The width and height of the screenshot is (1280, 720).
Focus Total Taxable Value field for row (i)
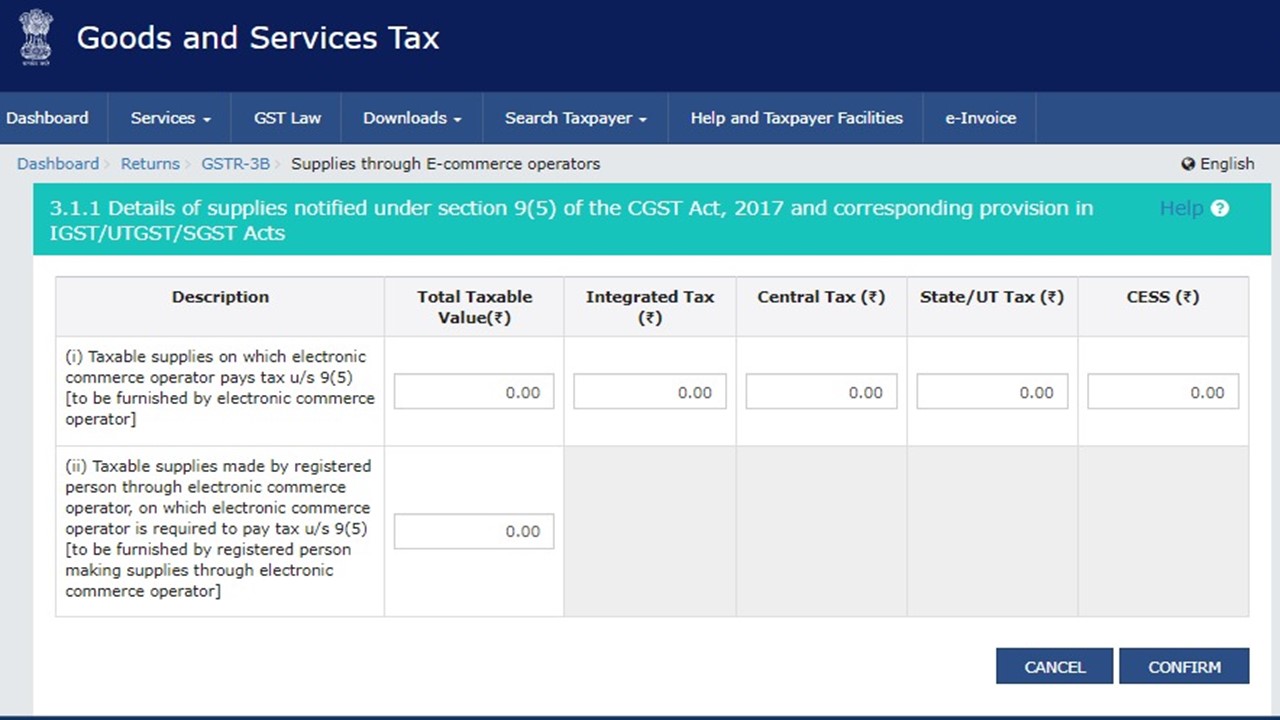tap(474, 392)
